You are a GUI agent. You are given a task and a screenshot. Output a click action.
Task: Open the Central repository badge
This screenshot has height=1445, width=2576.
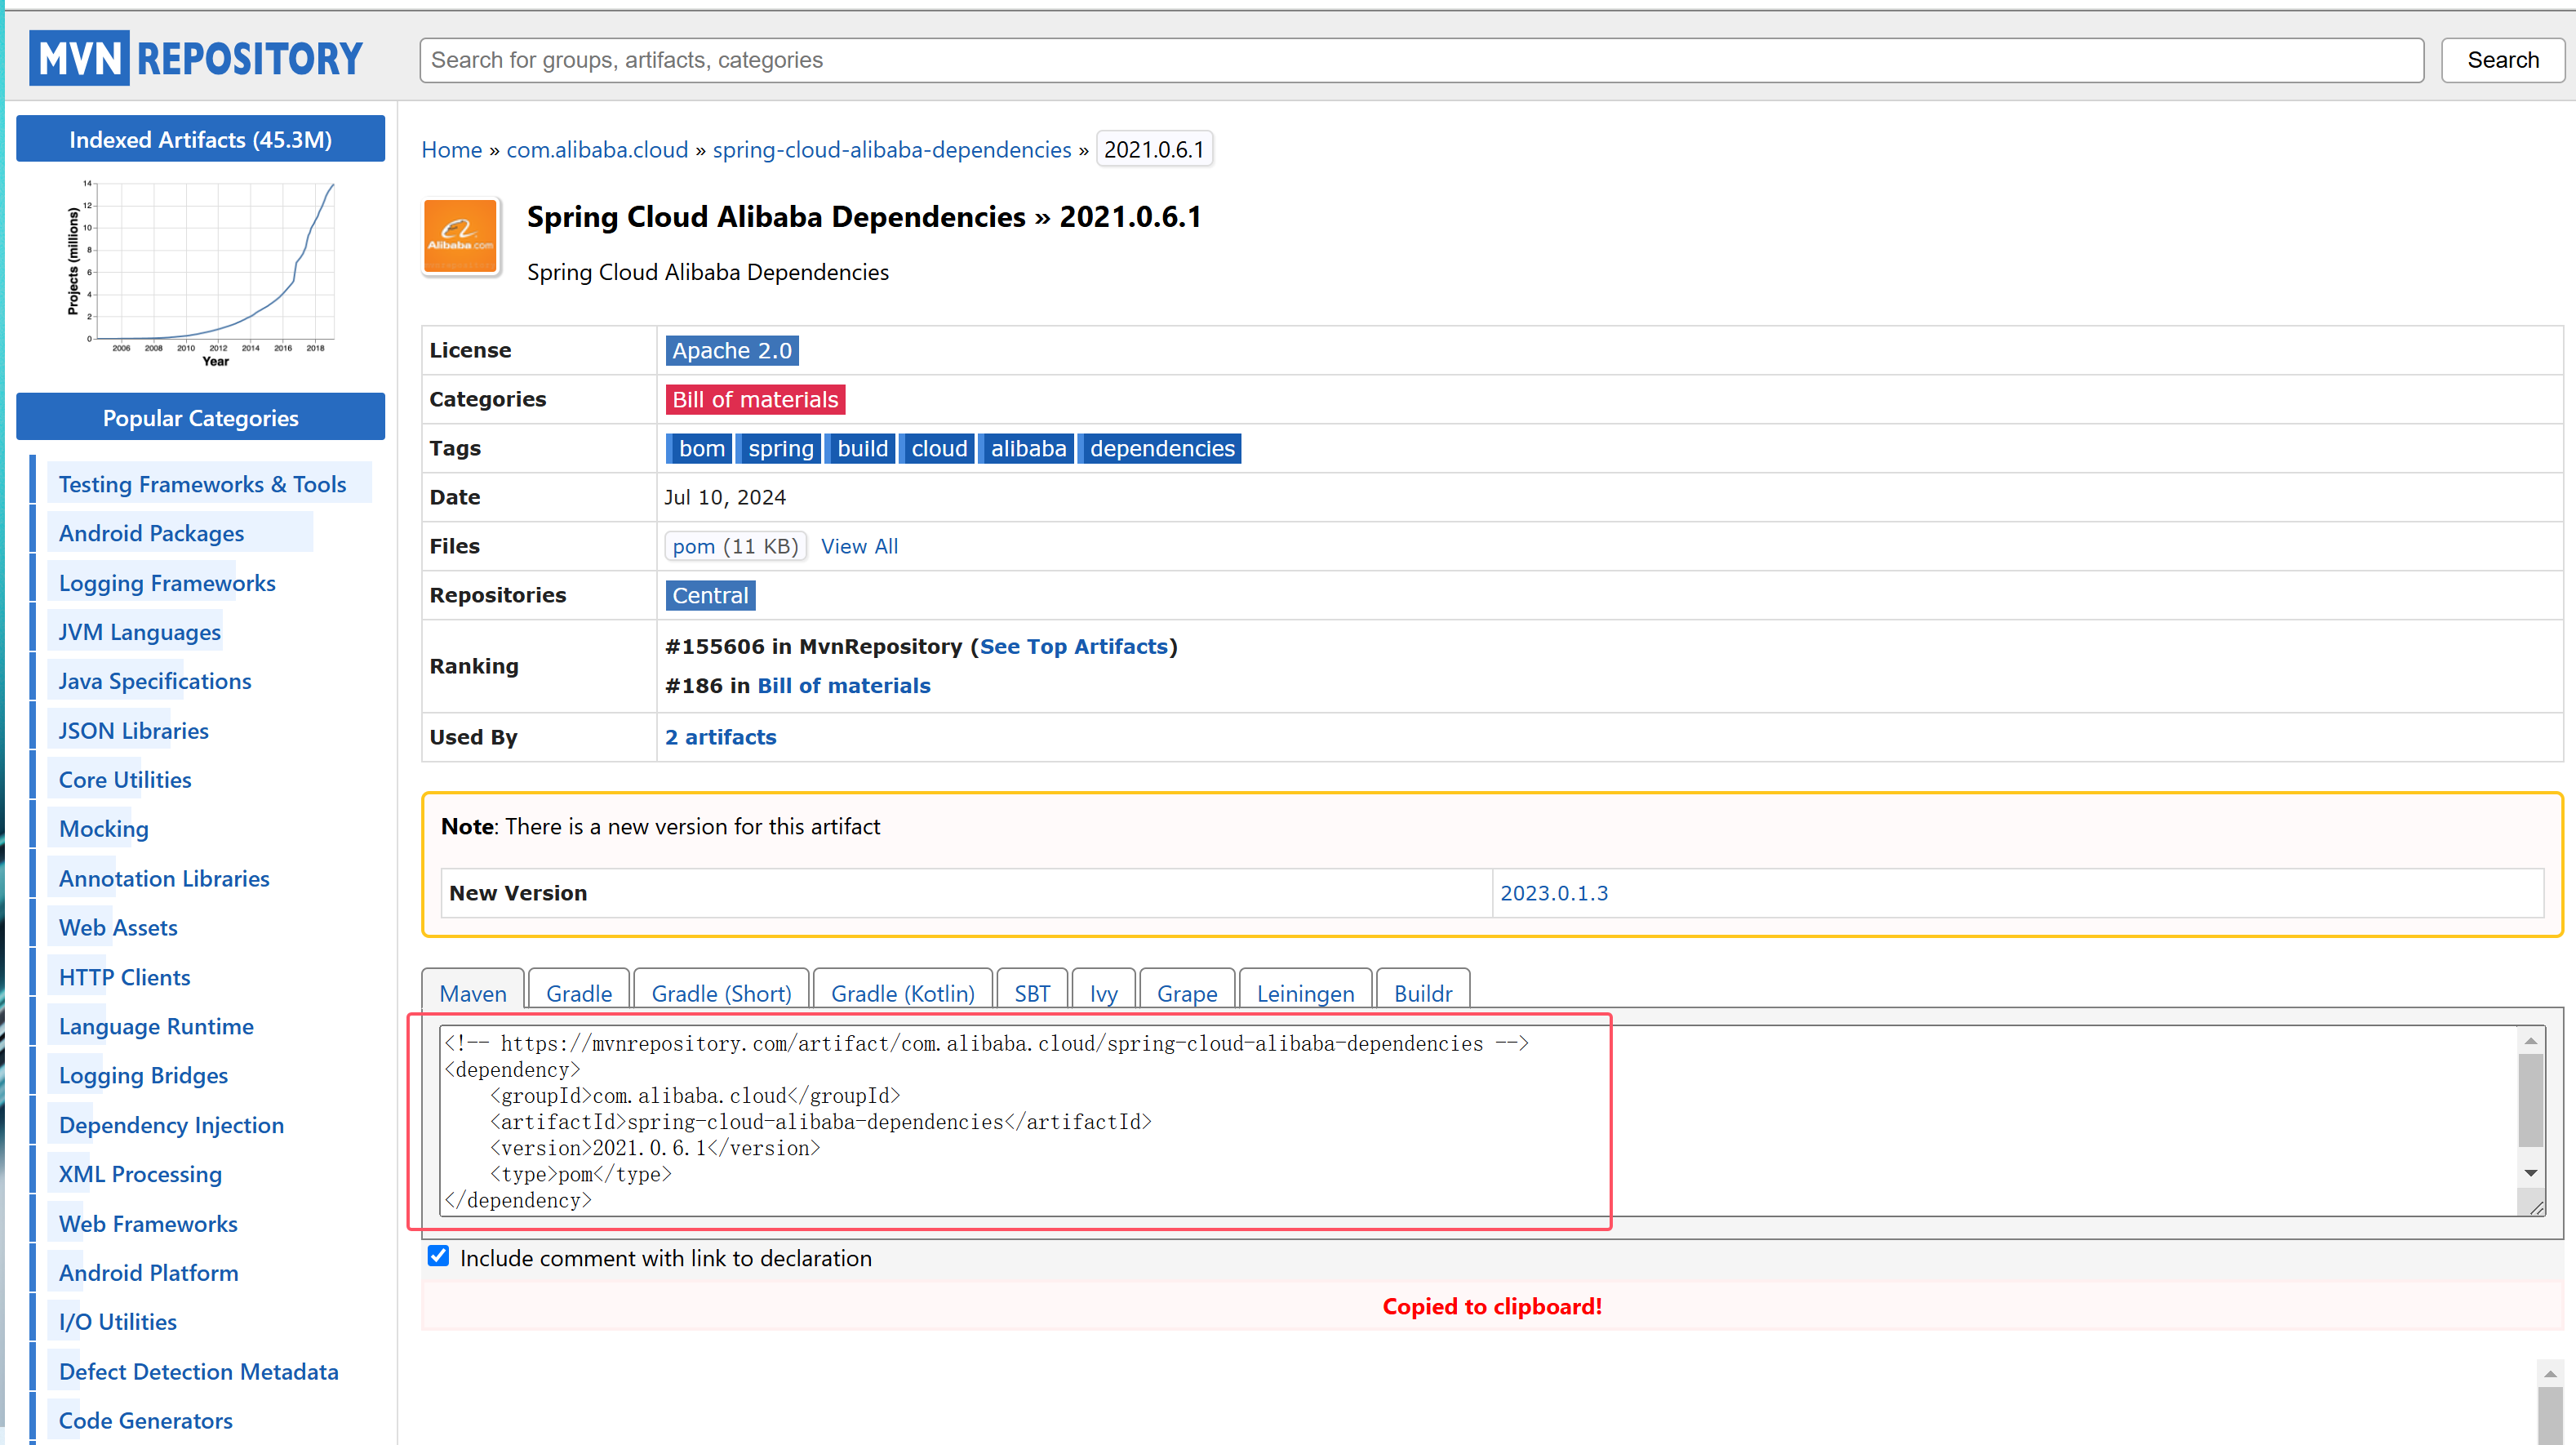coord(710,595)
